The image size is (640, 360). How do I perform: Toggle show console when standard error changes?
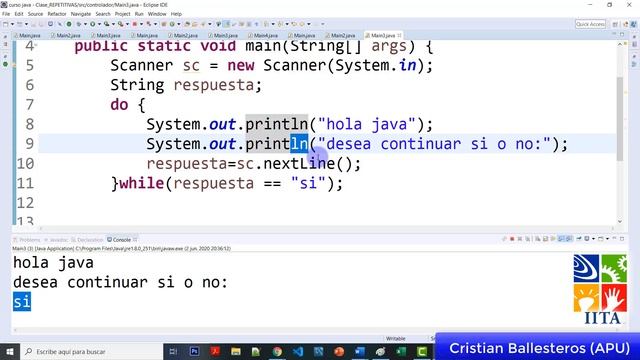tap(569, 239)
